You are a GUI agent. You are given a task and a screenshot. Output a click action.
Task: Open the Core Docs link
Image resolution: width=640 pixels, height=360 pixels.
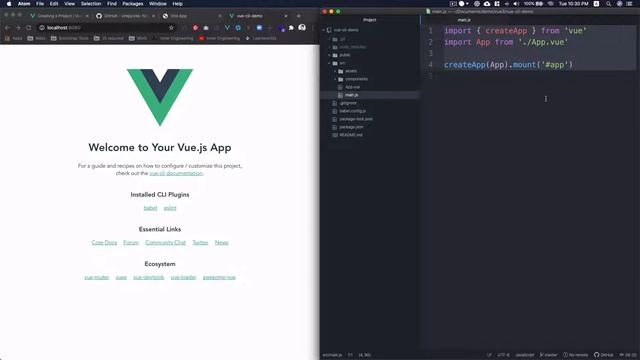click(x=104, y=242)
